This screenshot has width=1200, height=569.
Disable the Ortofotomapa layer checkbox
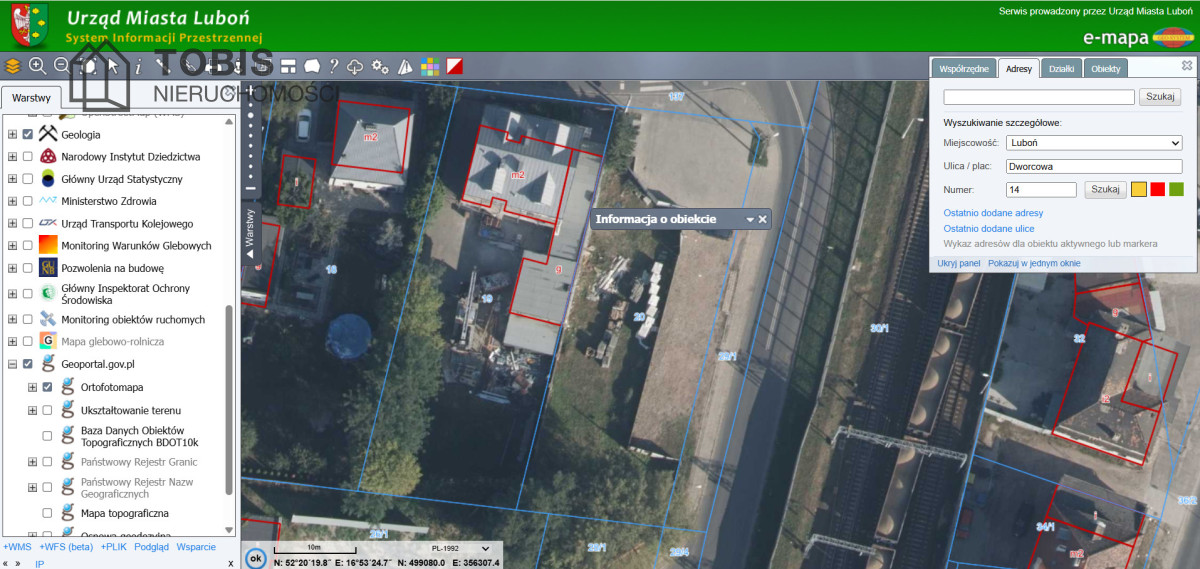pos(47,387)
